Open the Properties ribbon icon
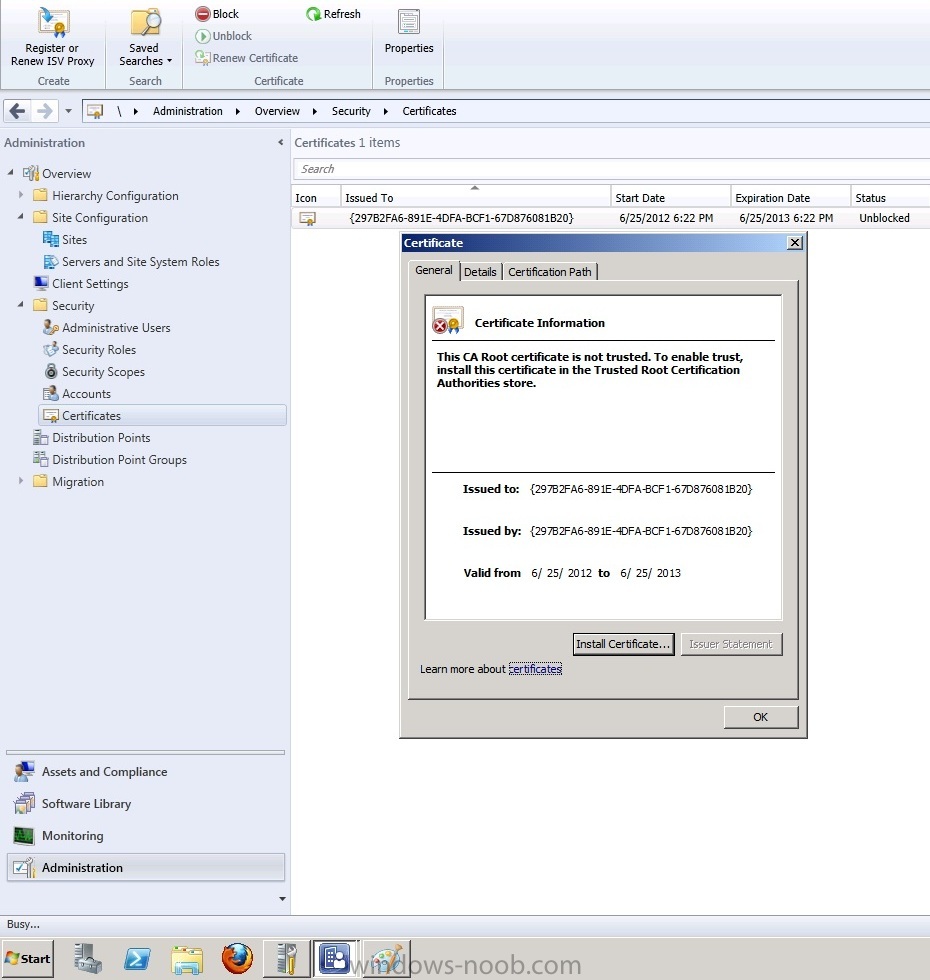 pyautogui.click(x=409, y=22)
